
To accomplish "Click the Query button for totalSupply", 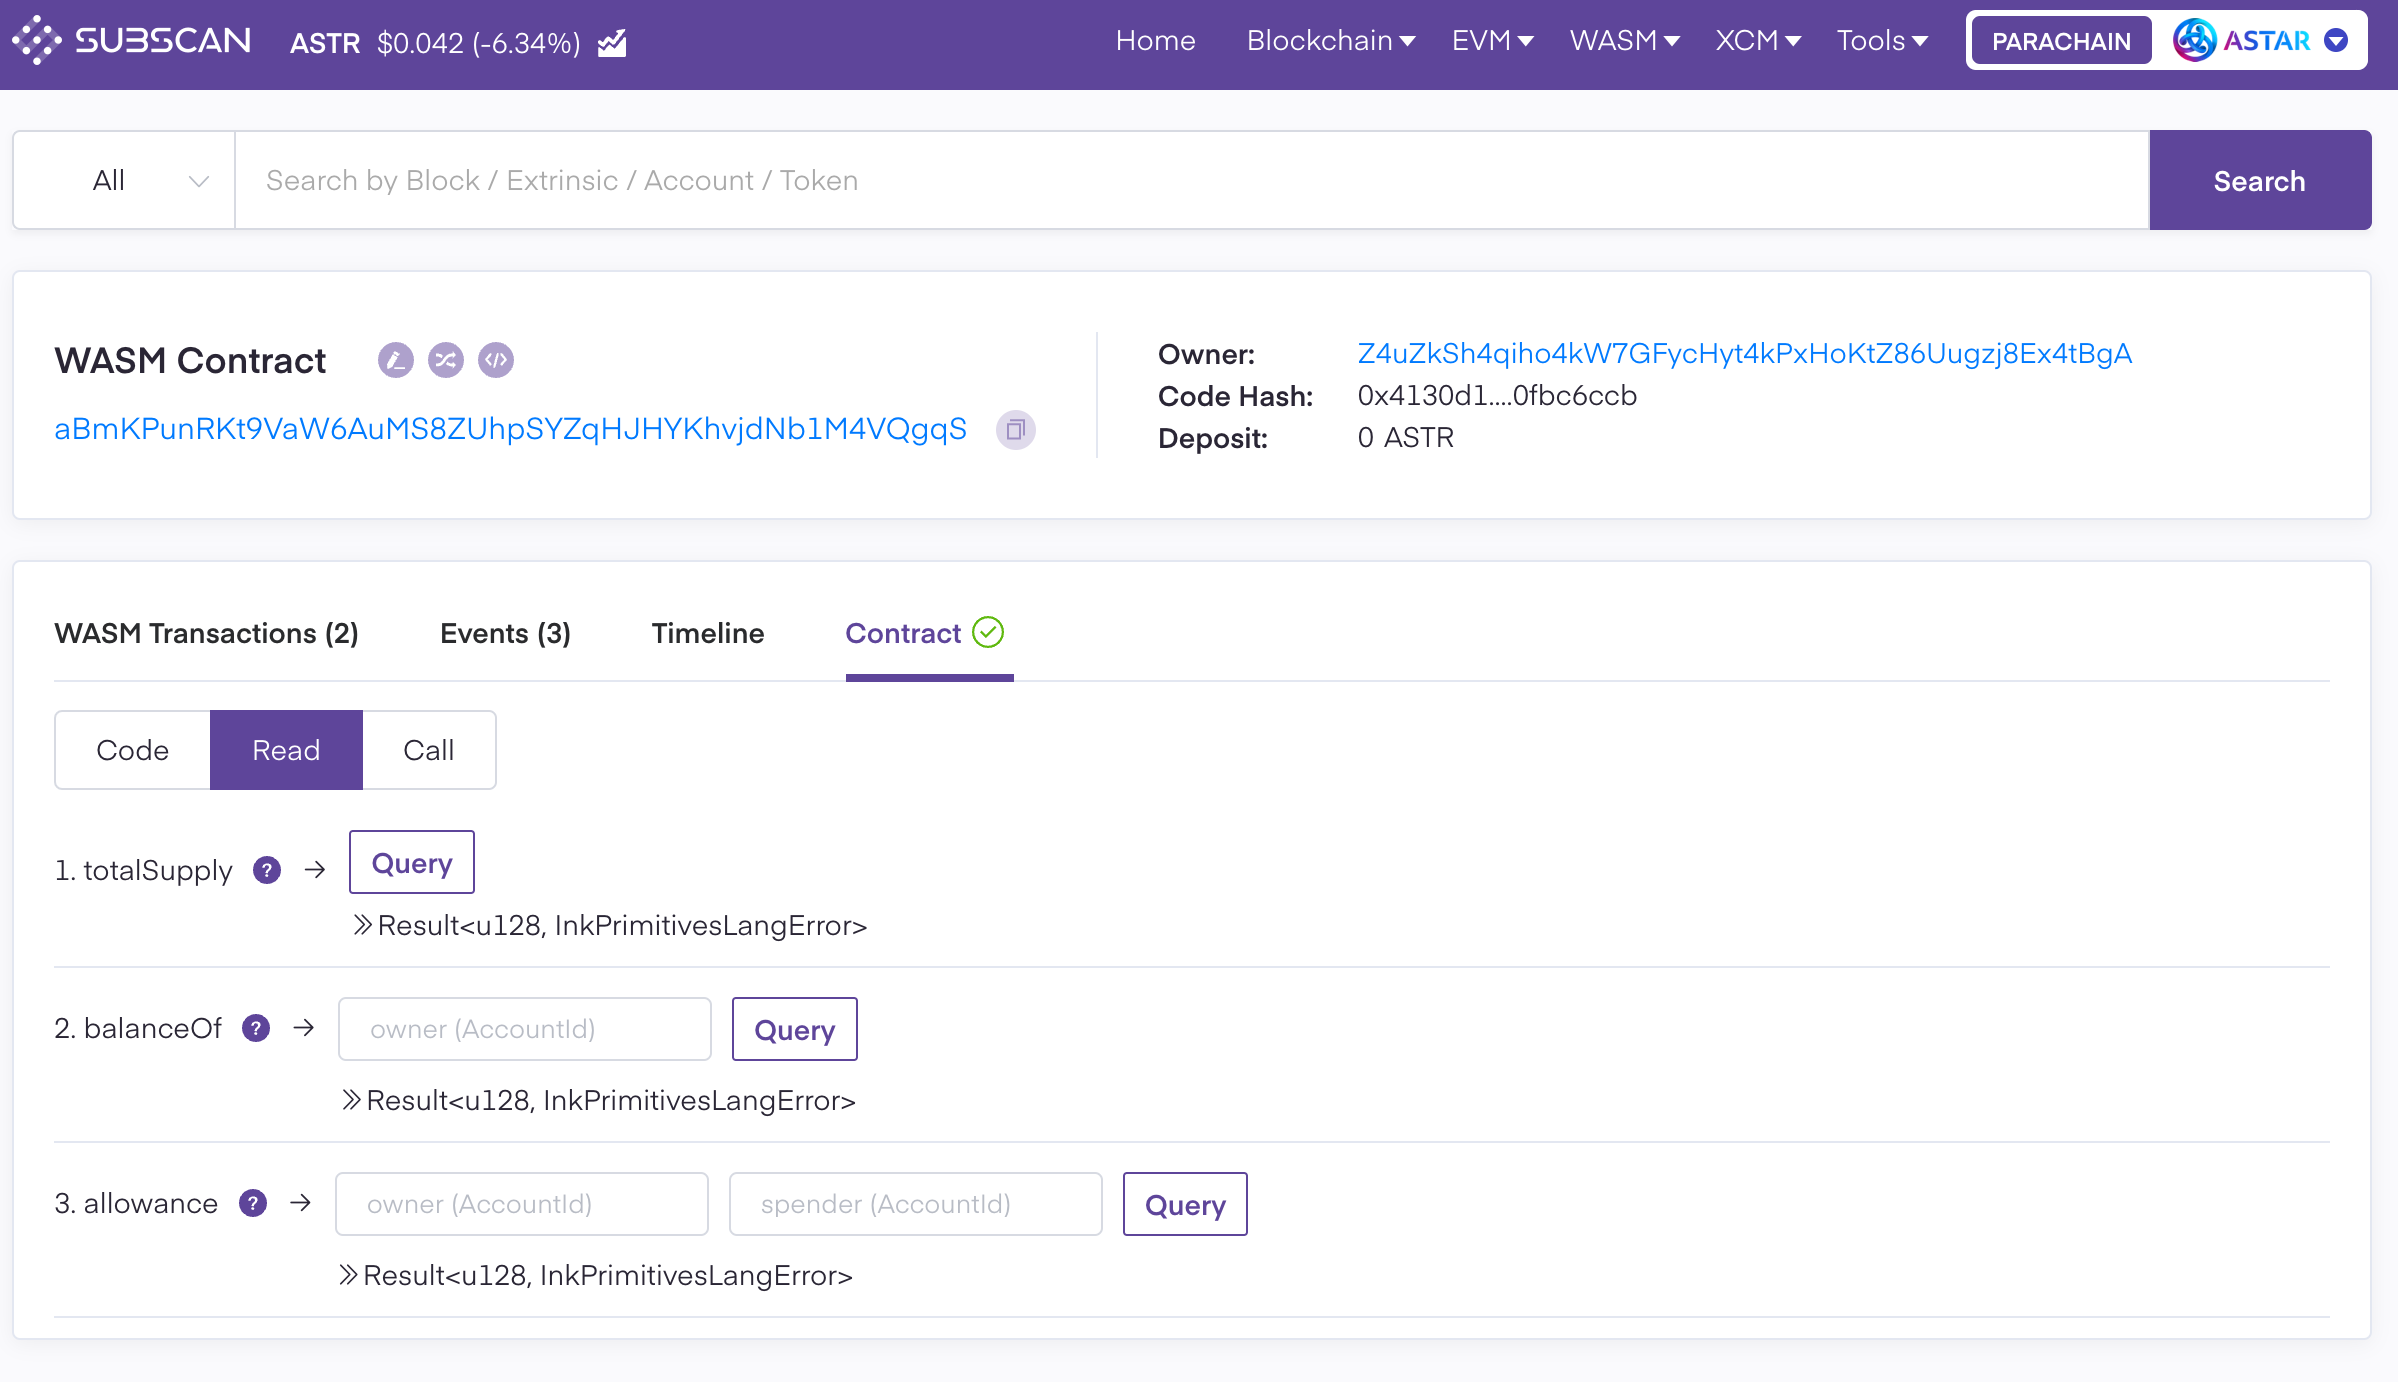I will click(411, 862).
